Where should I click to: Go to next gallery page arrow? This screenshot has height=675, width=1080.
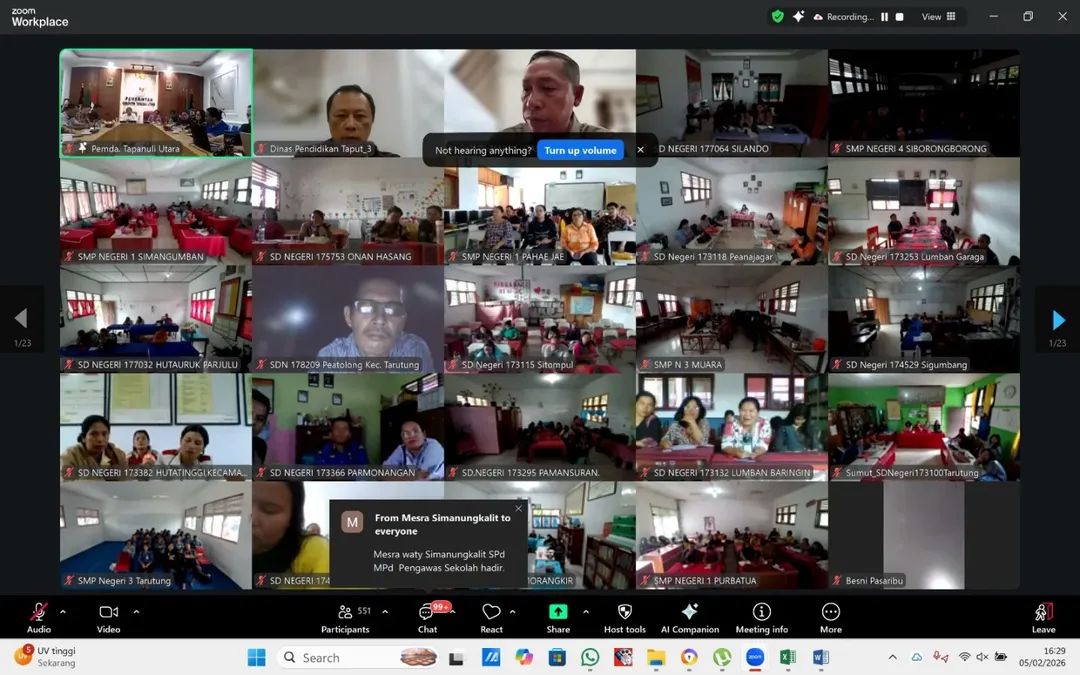(1058, 320)
